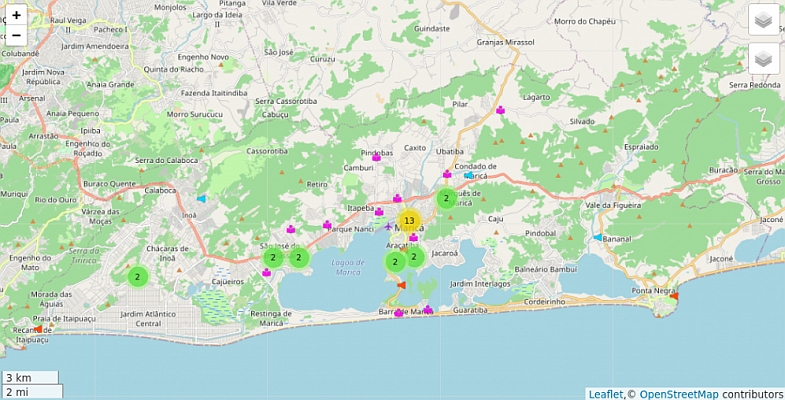This screenshot has height=400, width=785.
Task: Expand the lower layers control
Action: click(763, 58)
